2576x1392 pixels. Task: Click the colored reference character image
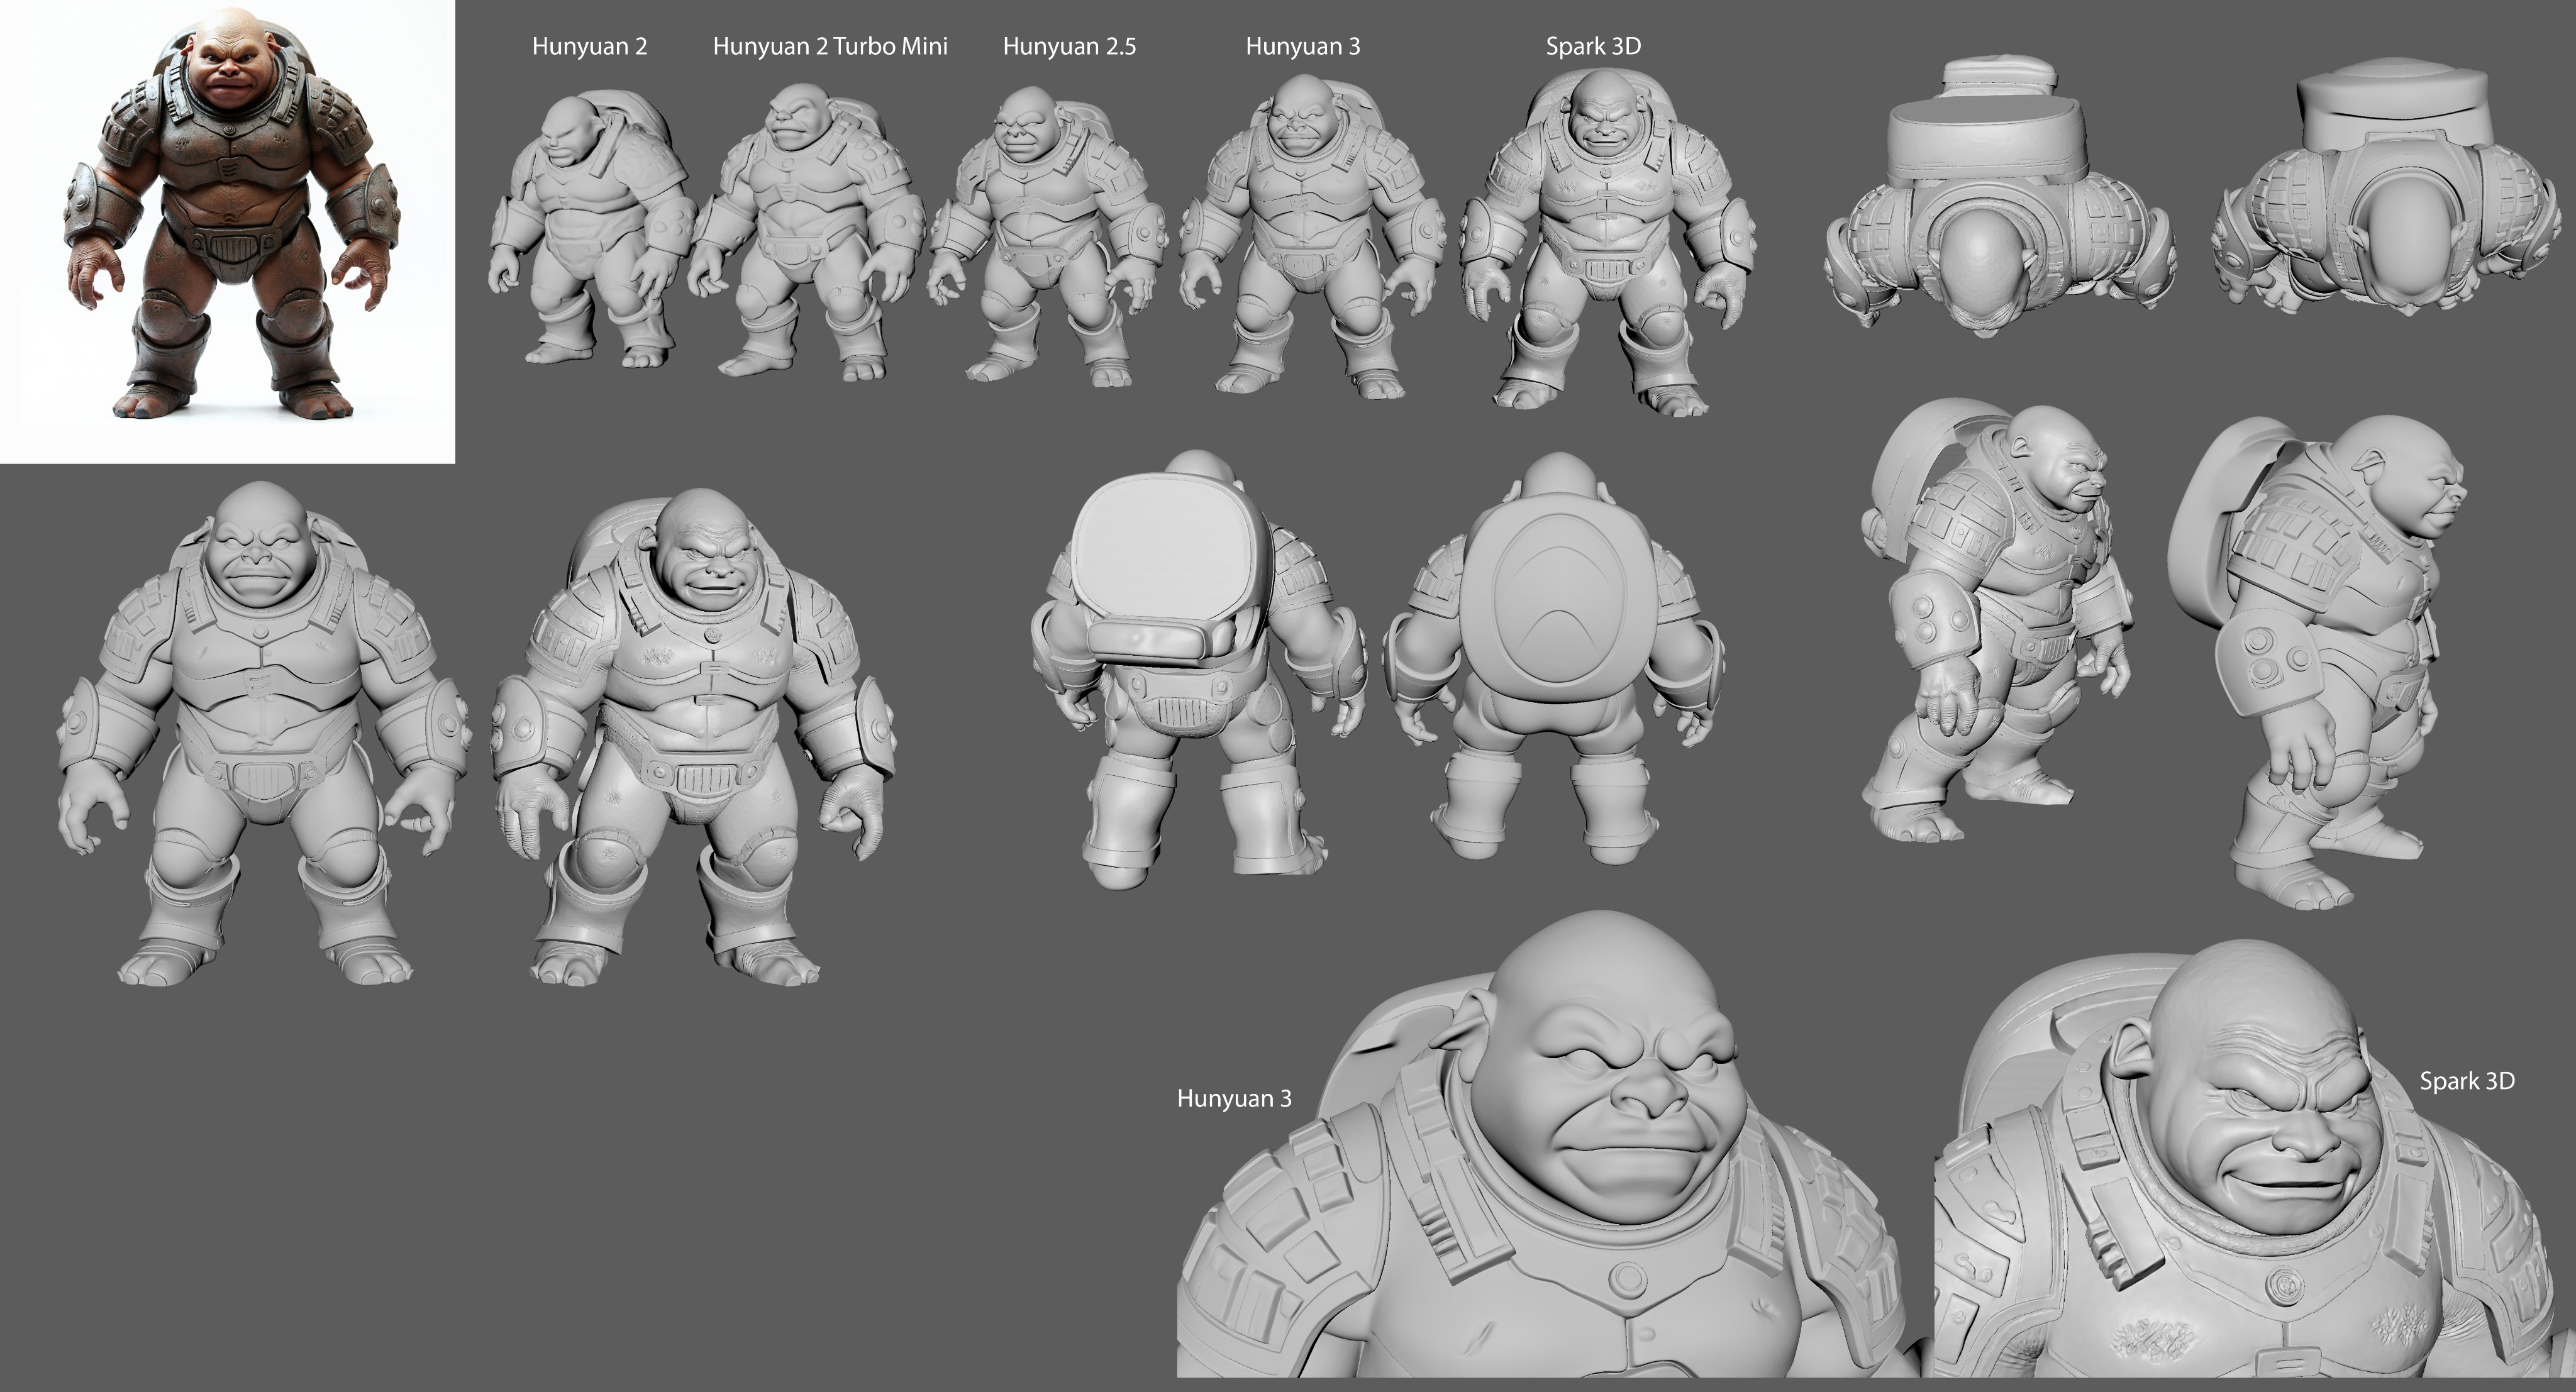point(227,231)
